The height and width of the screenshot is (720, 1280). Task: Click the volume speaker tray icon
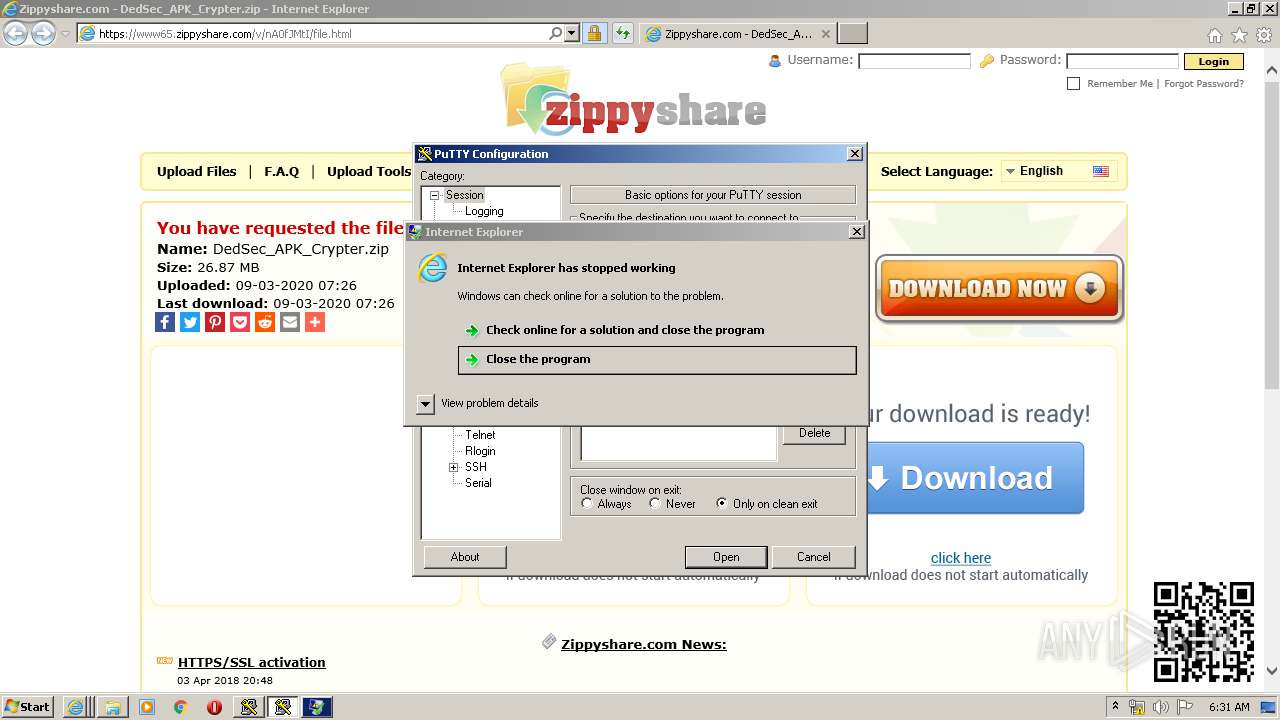point(1161,707)
